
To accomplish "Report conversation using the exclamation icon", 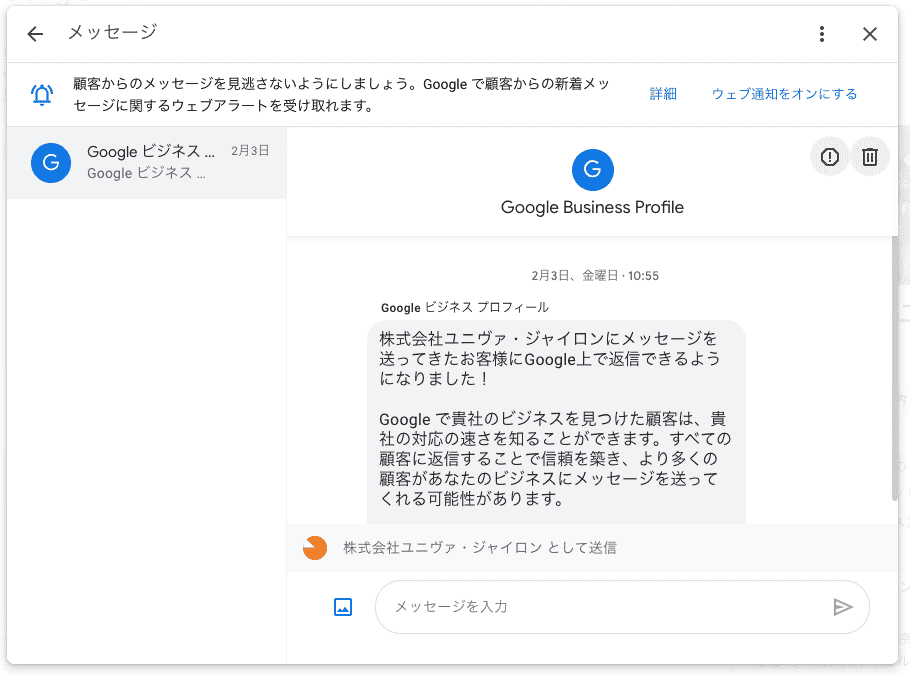I will click(x=829, y=156).
